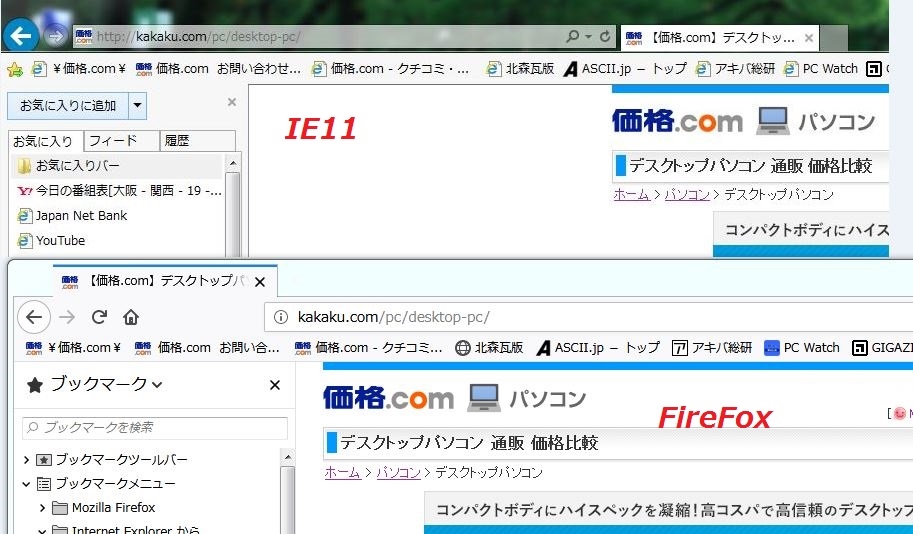Collapse ブックマークメニュー in Firefox sidebar
913x534 pixels.
(x=26, y=484)
